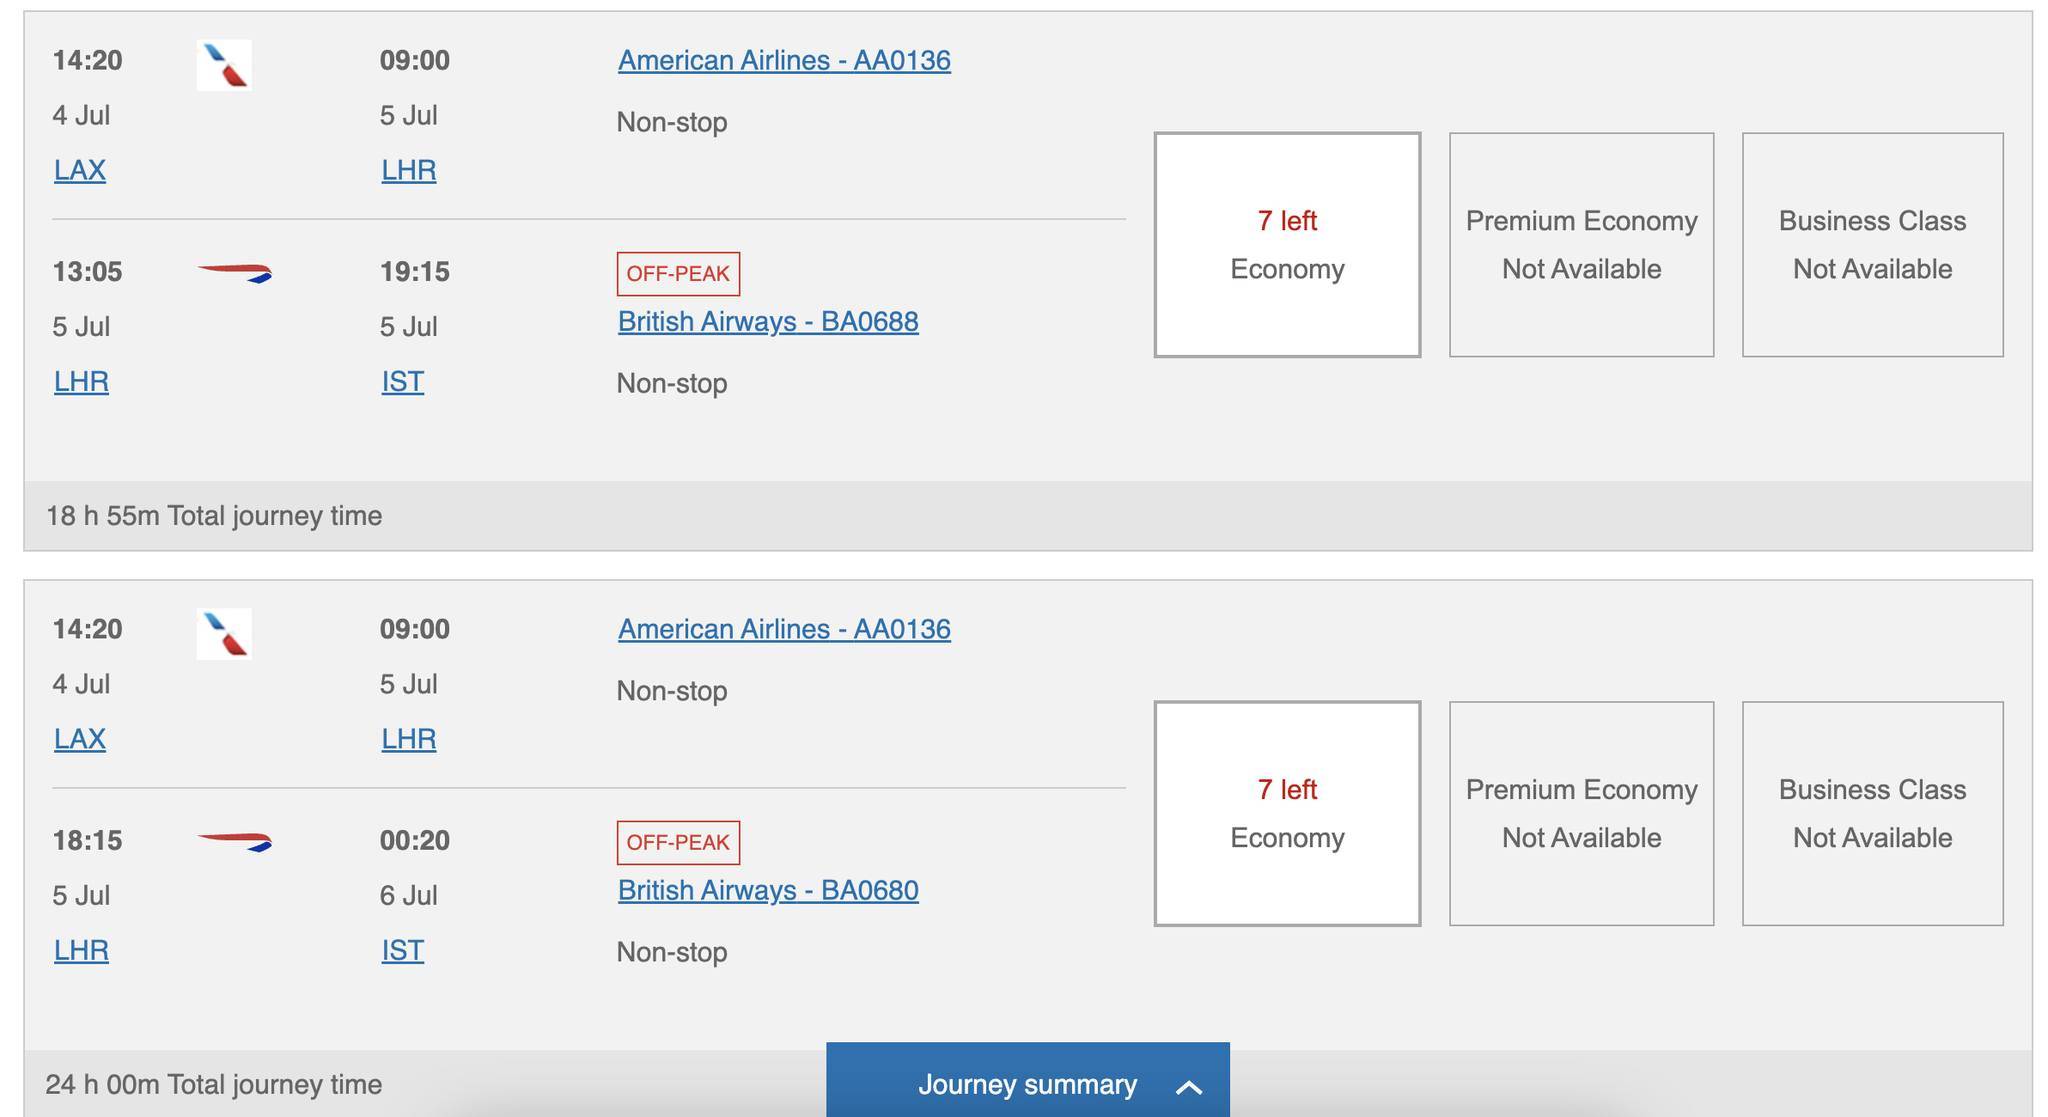This screenshot has width=2048, height=1117.
Task: Click the IST airport link for BA0680
Action: pos(402,951)
